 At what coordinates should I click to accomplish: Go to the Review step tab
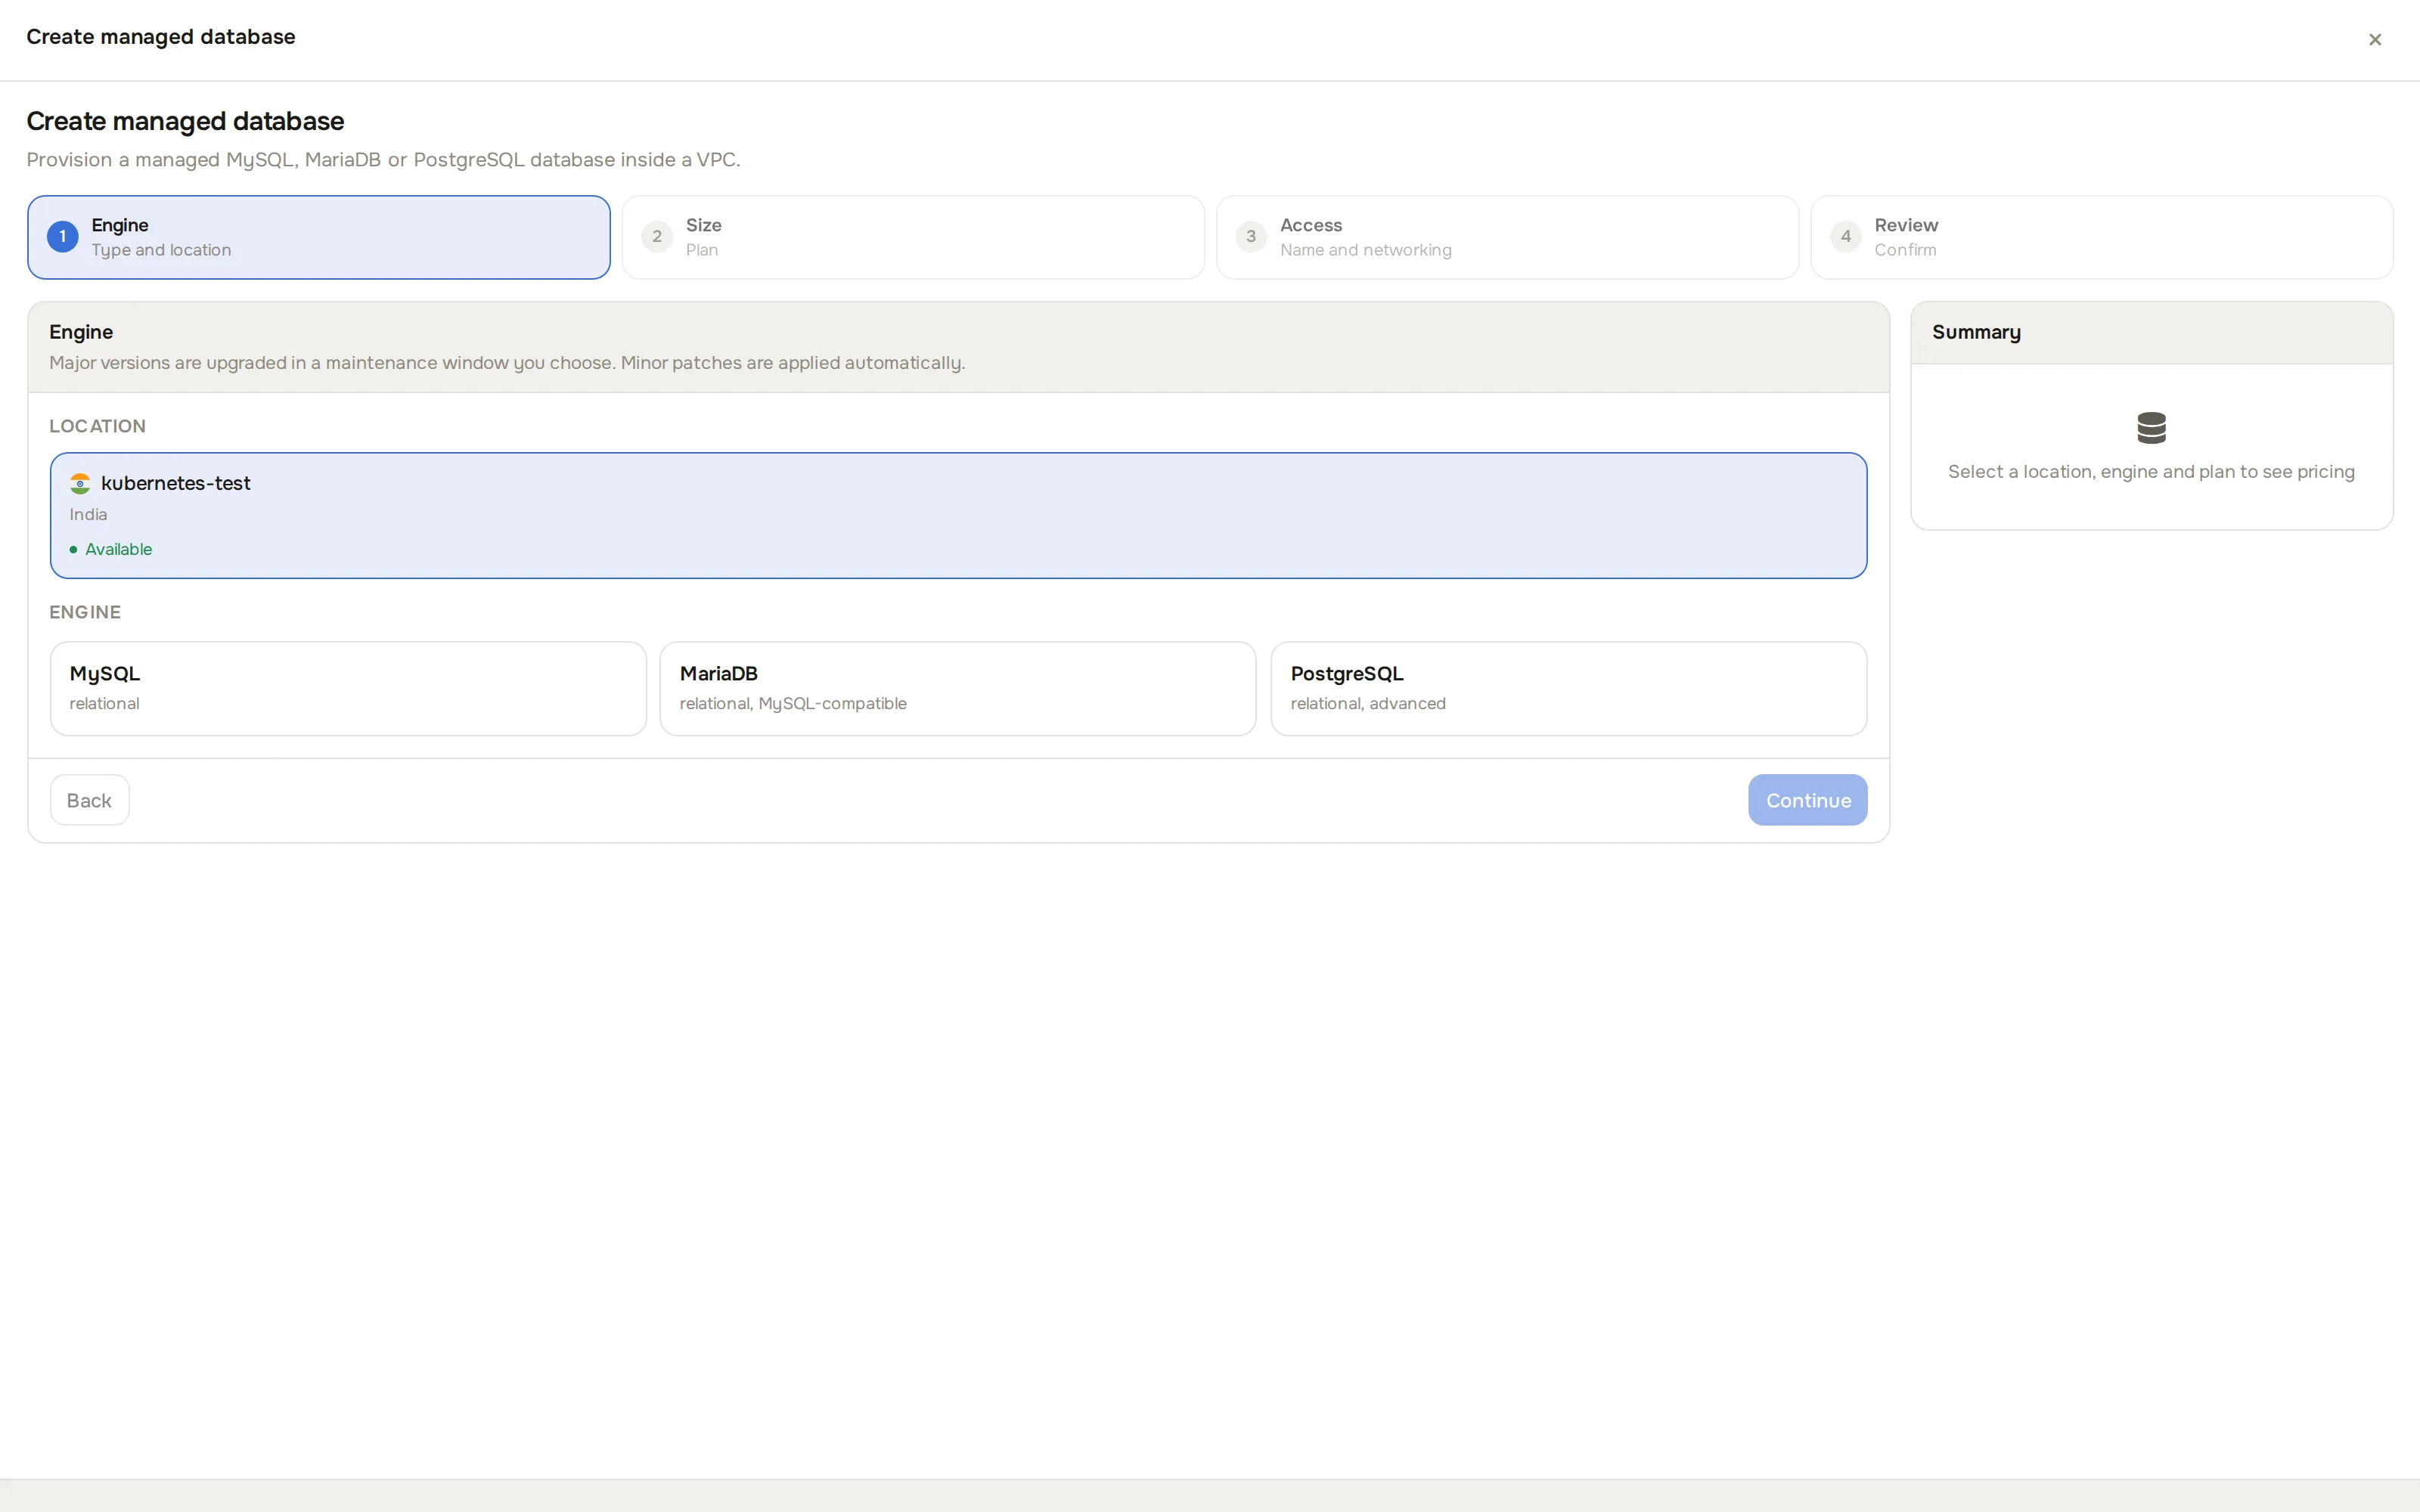tap(2101, 237)
